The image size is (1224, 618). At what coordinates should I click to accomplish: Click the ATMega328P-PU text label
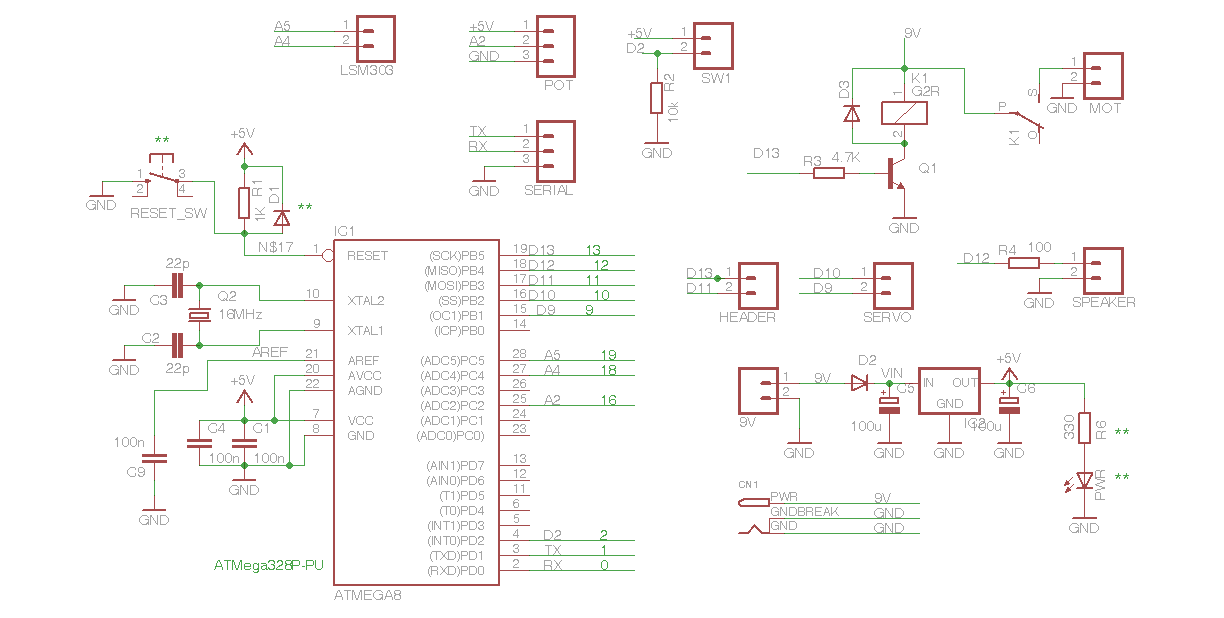(268, 565)
